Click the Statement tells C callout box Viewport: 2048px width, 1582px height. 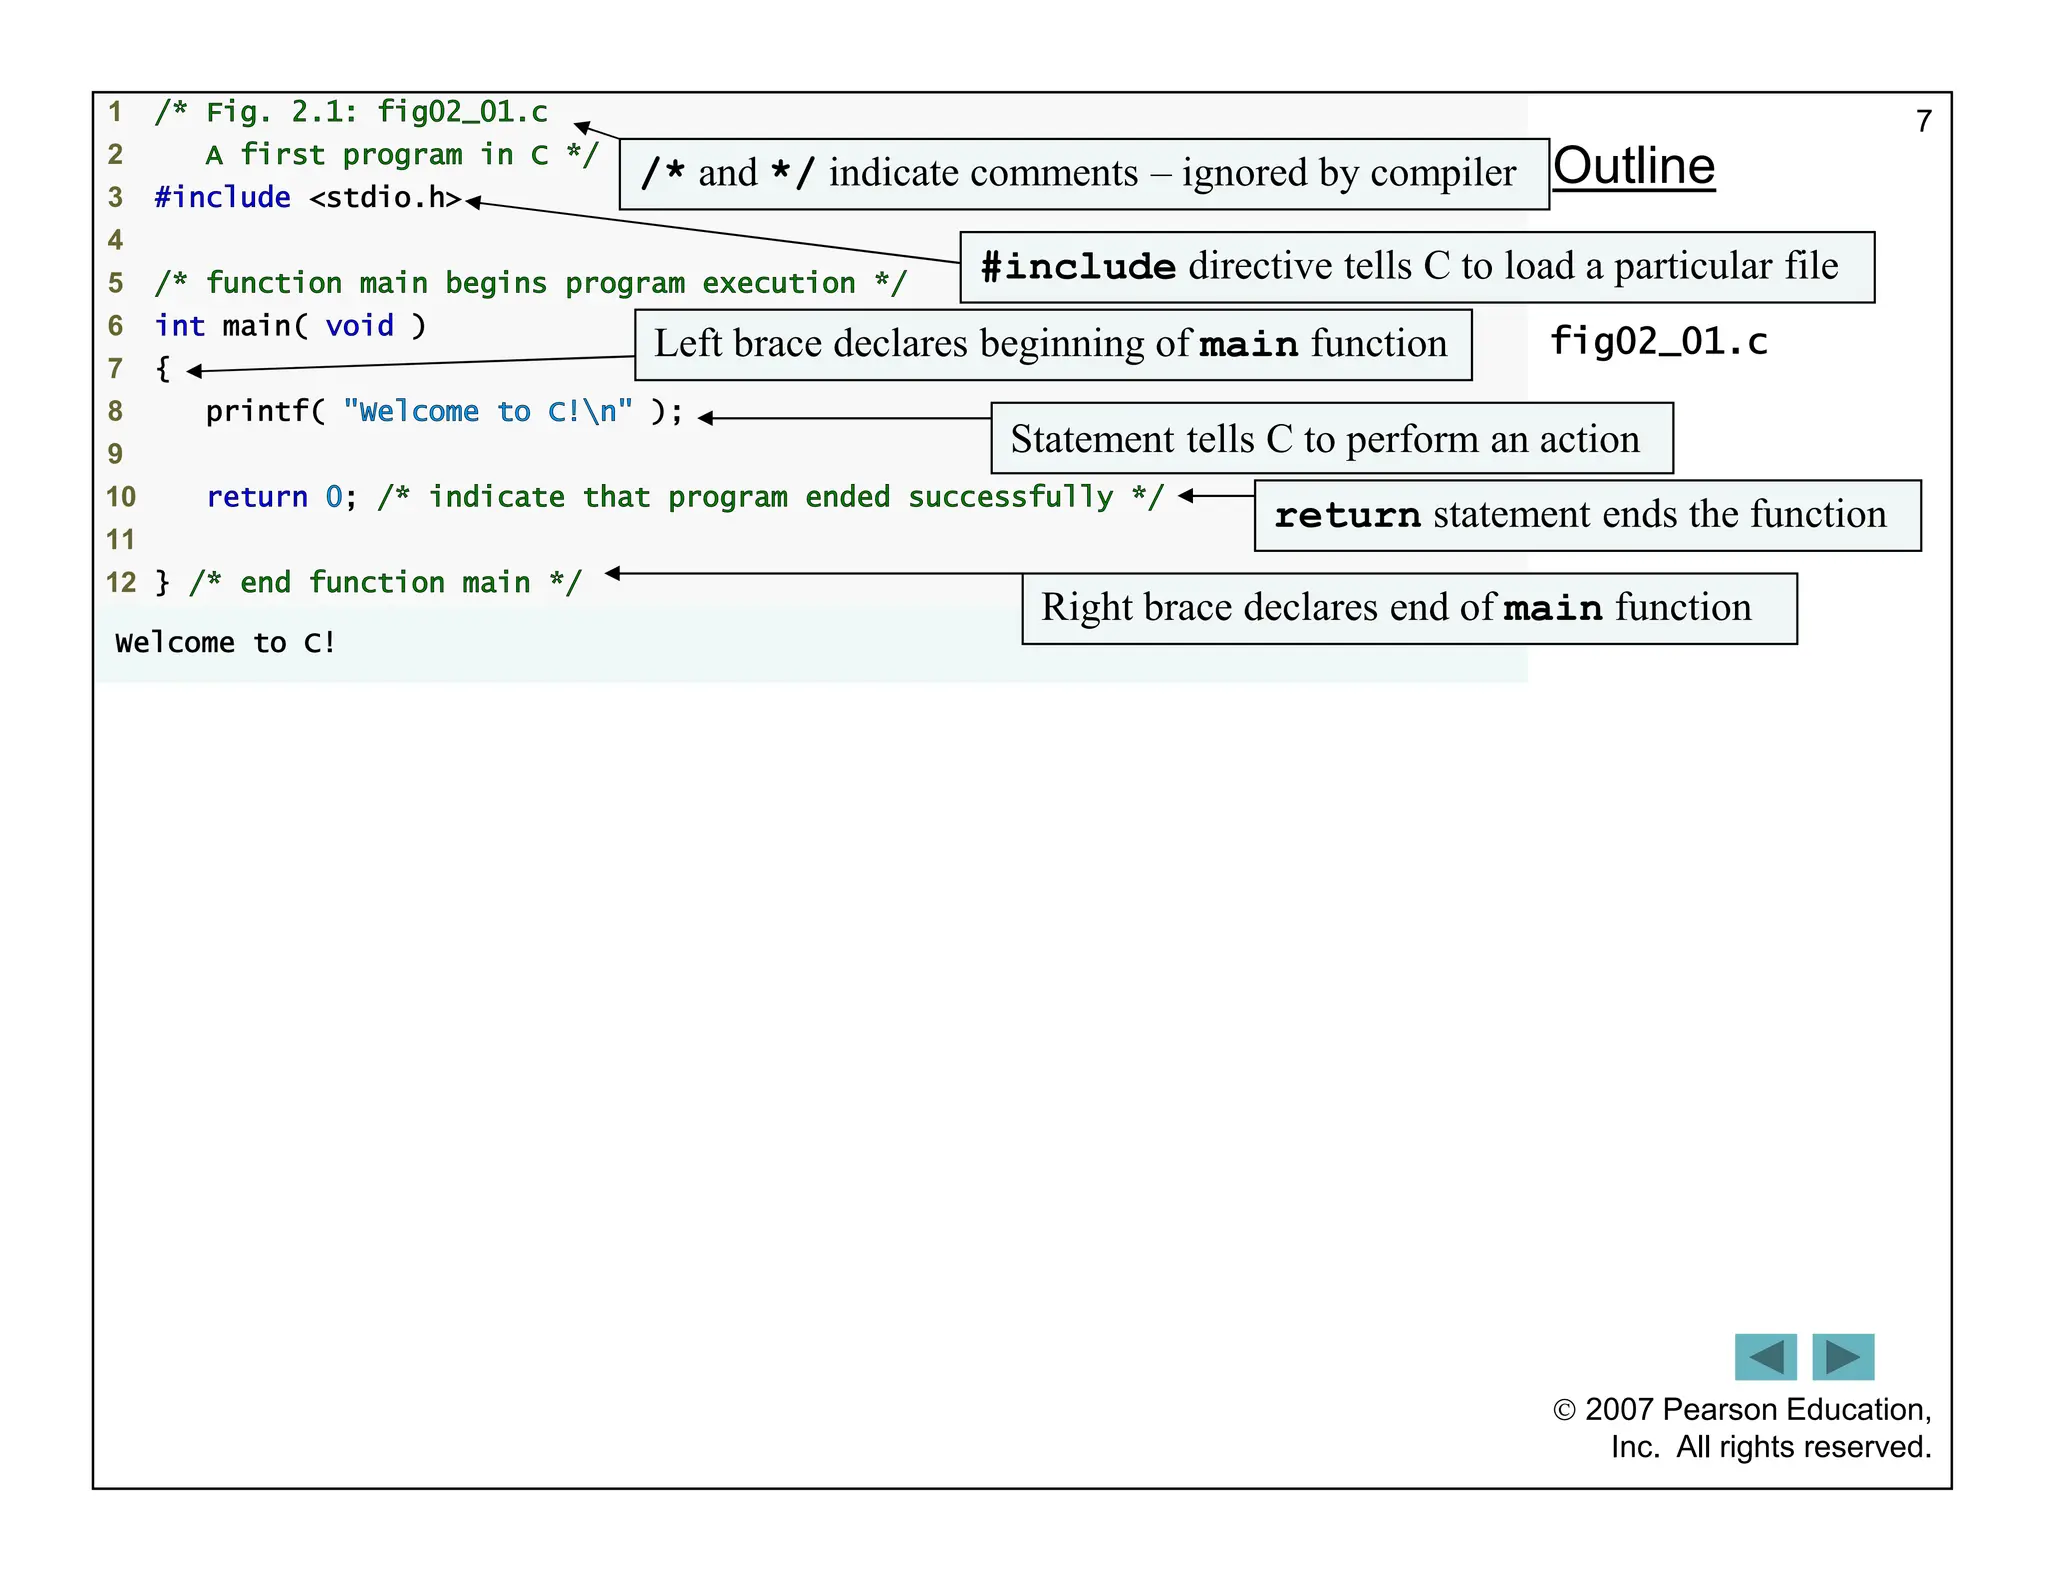click(1331, 439)
